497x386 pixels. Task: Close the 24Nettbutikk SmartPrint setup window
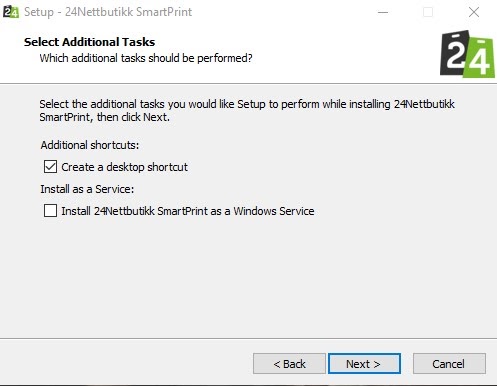pyautogui.click(x=474, y=12)
